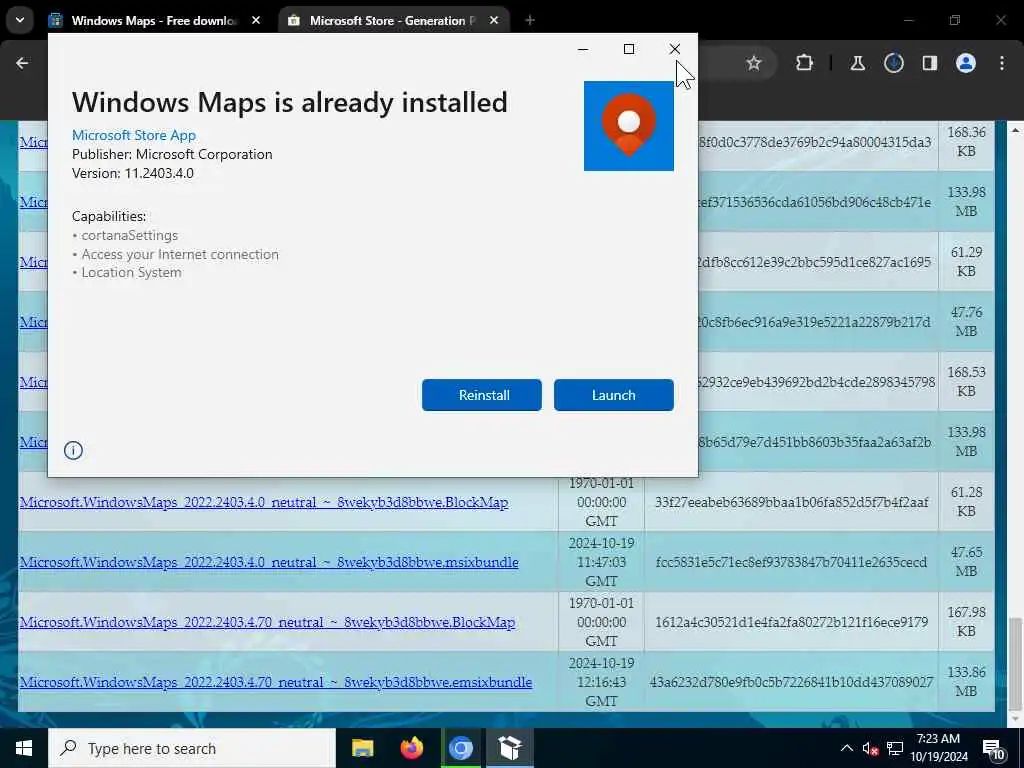Open a new browser tab

(530, 20)
